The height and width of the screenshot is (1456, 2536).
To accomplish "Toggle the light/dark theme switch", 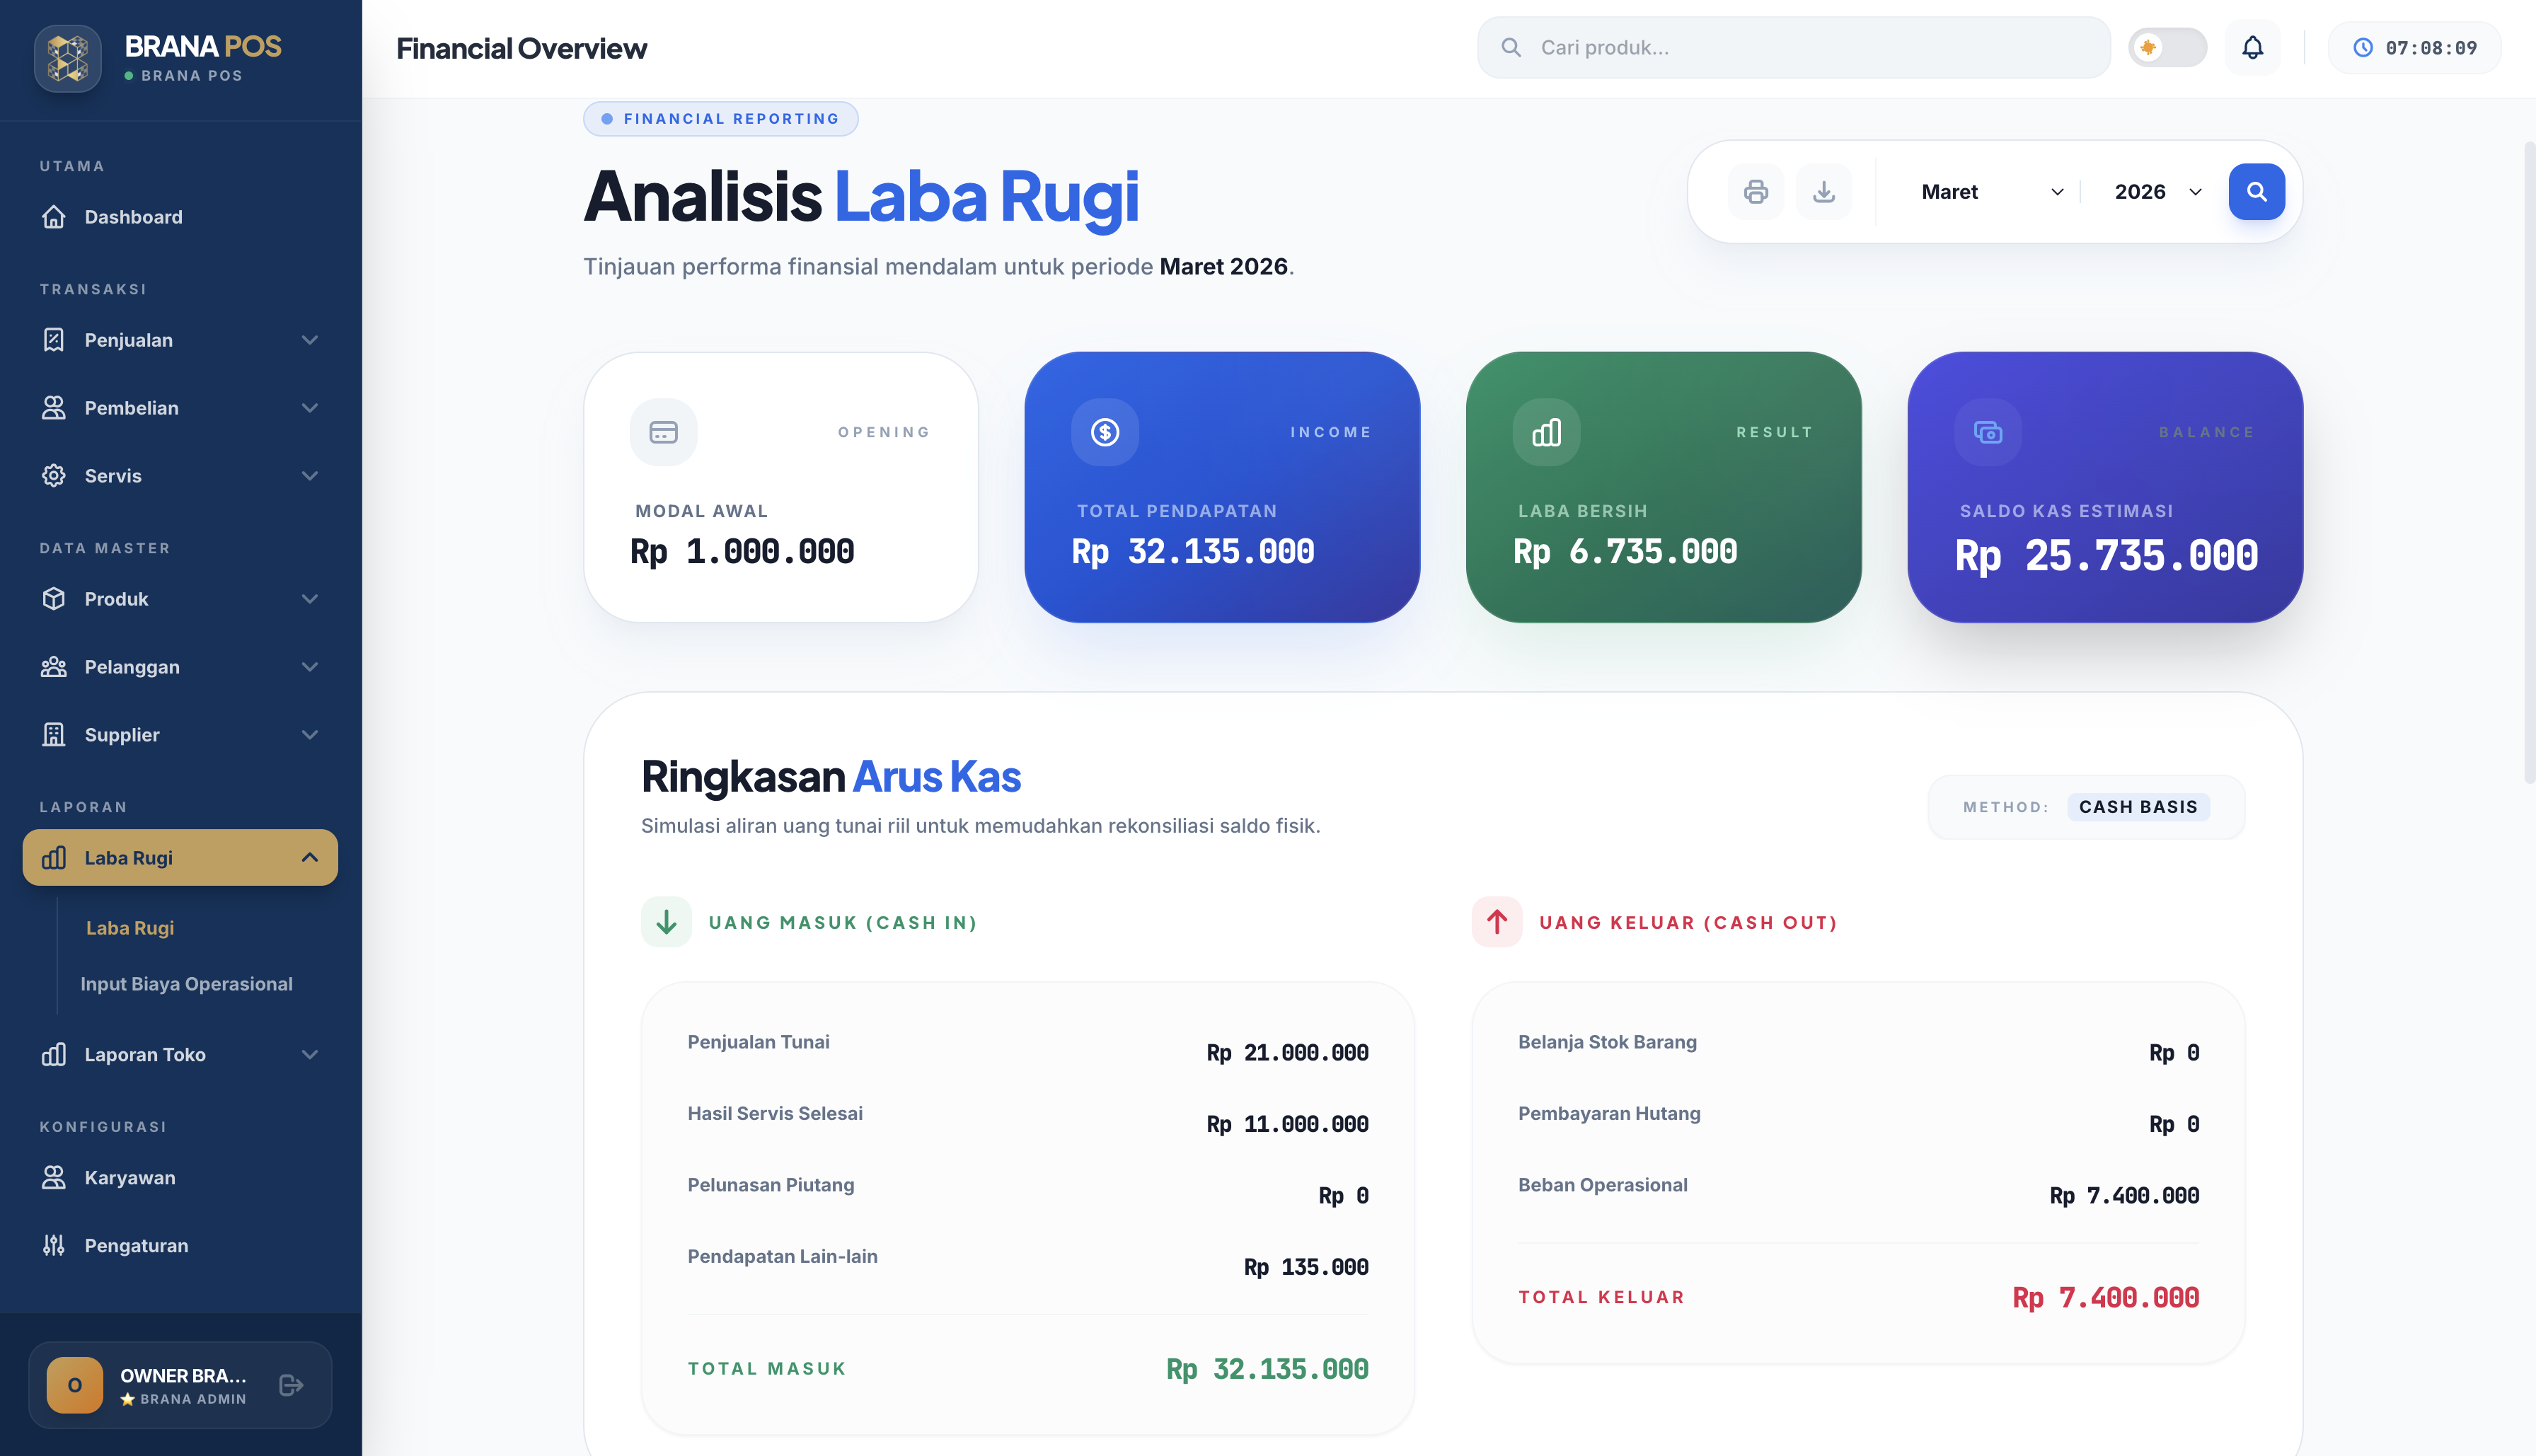I will 2167,47.
